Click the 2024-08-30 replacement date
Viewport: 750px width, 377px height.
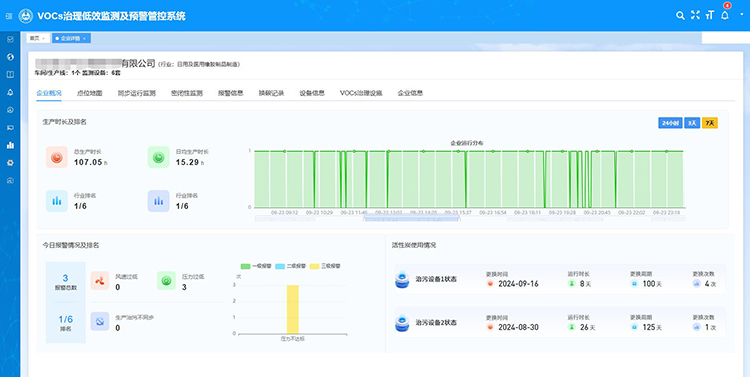(x=518, y=327)
